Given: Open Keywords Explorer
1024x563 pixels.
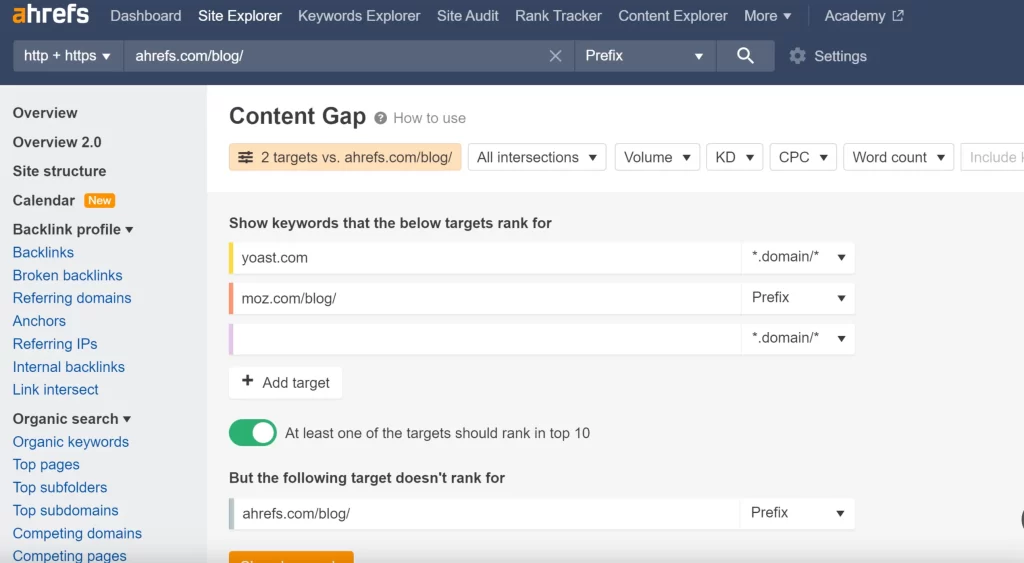Looking at the screenshot, I should tap(359, 16).
